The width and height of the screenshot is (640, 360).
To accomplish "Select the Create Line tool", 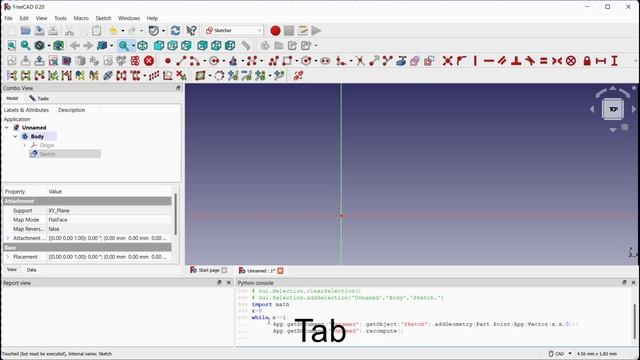I will click(181, 61).
